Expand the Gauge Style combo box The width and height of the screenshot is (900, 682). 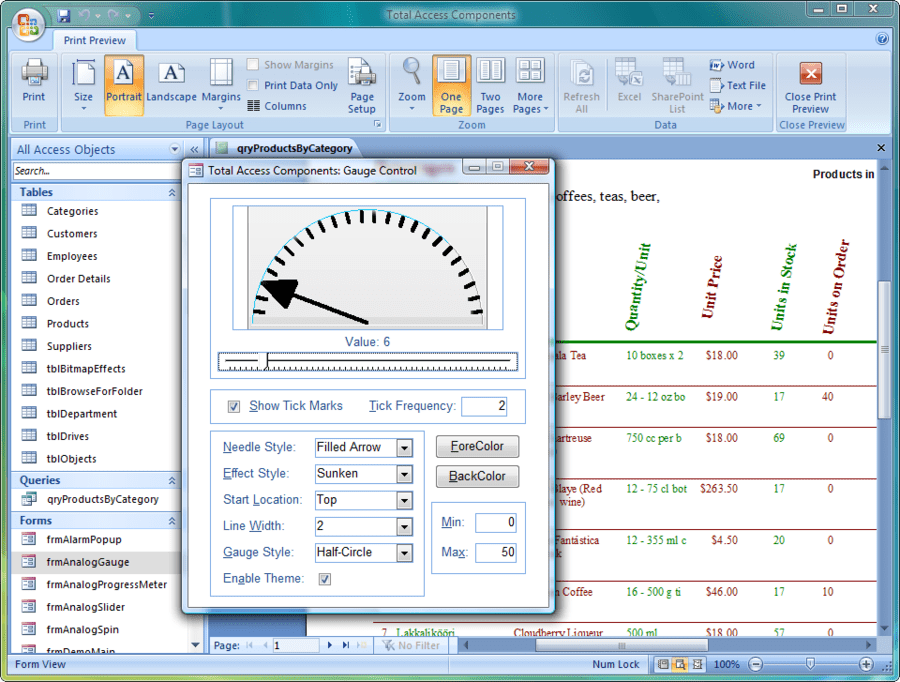404,553
